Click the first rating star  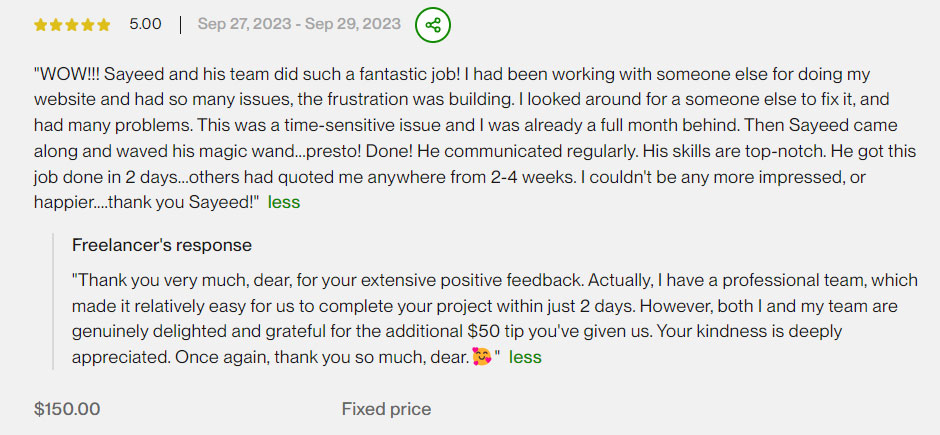40,24
